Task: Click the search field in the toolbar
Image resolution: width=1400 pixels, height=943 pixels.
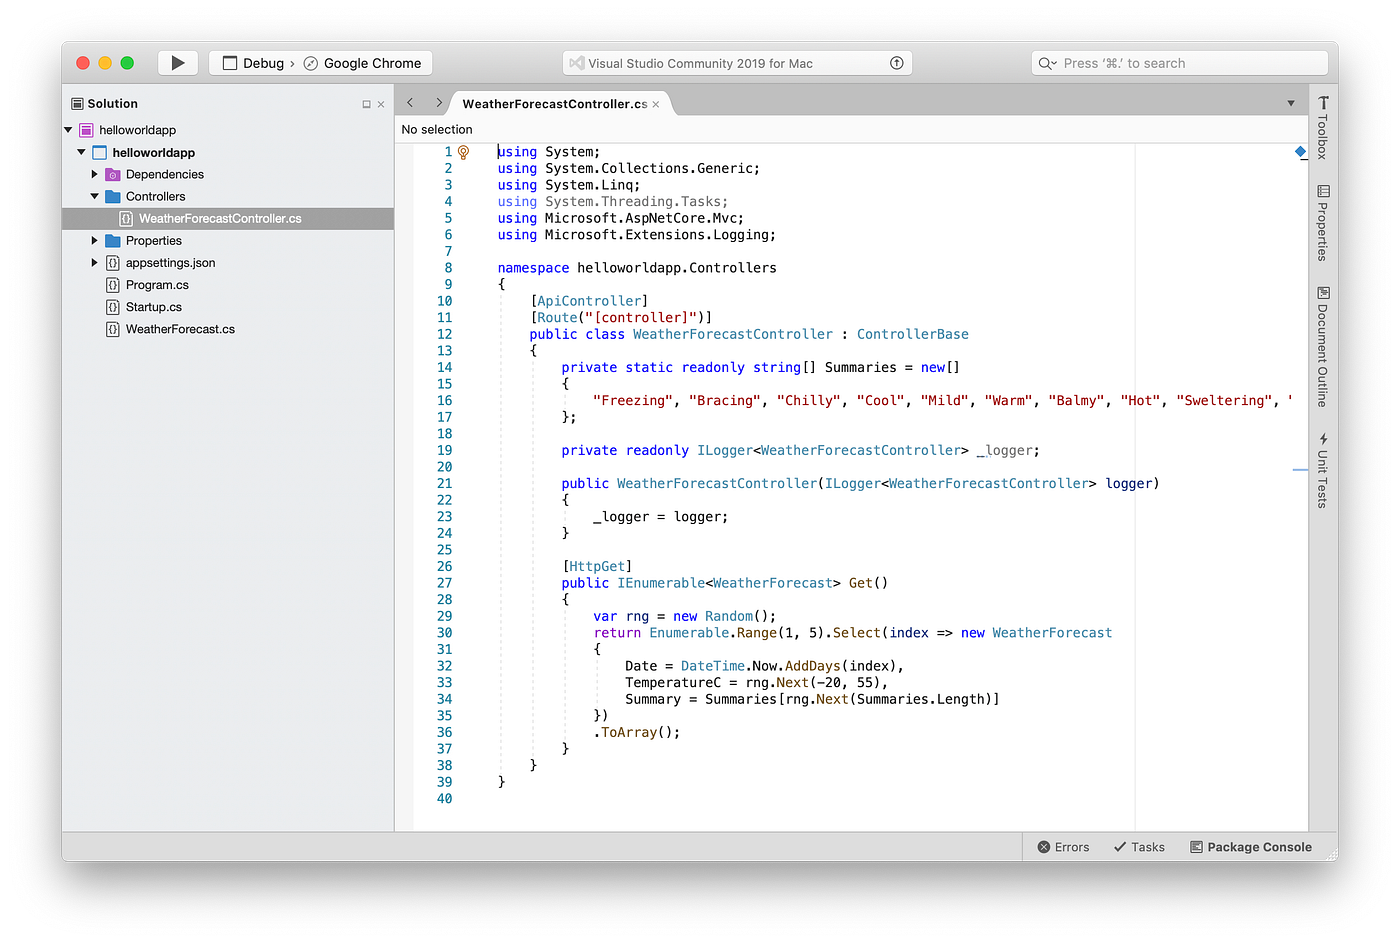Action: click(x=1179, y=63)
